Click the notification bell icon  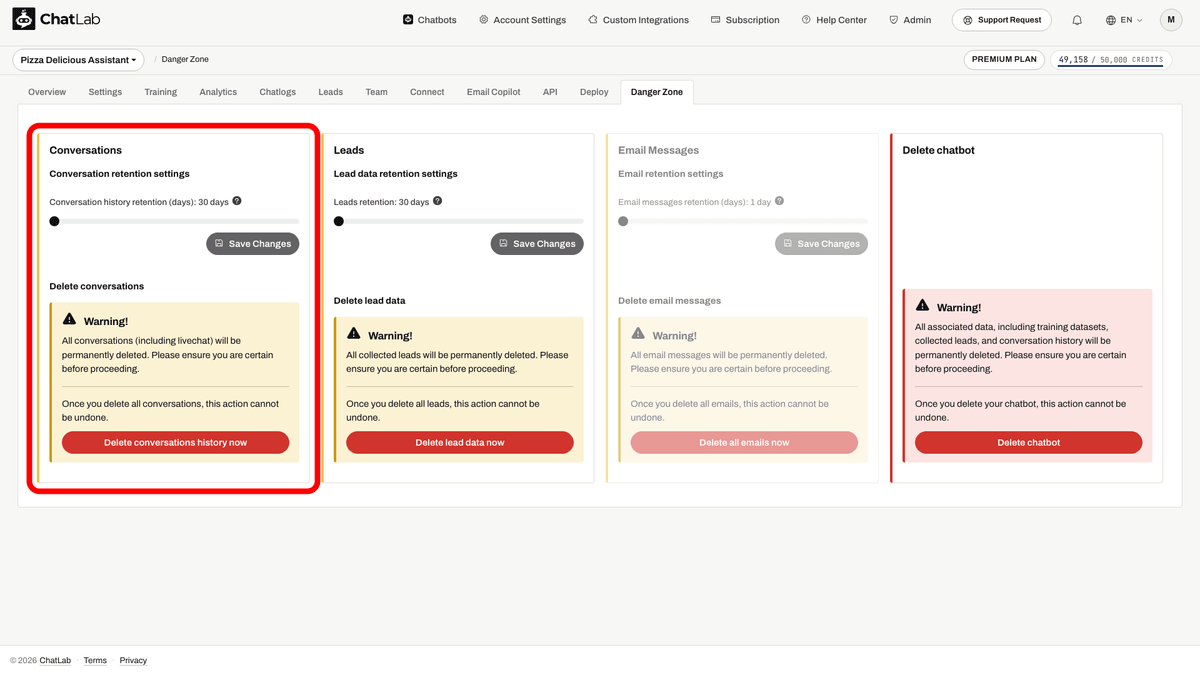(x=1077, y=20)
